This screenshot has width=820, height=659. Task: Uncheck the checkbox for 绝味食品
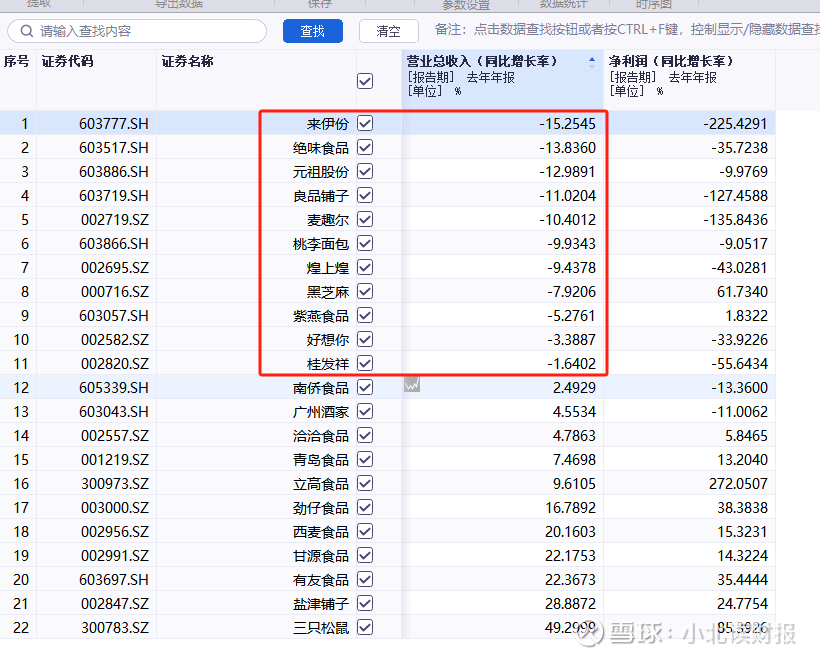(x=365, y=147)
